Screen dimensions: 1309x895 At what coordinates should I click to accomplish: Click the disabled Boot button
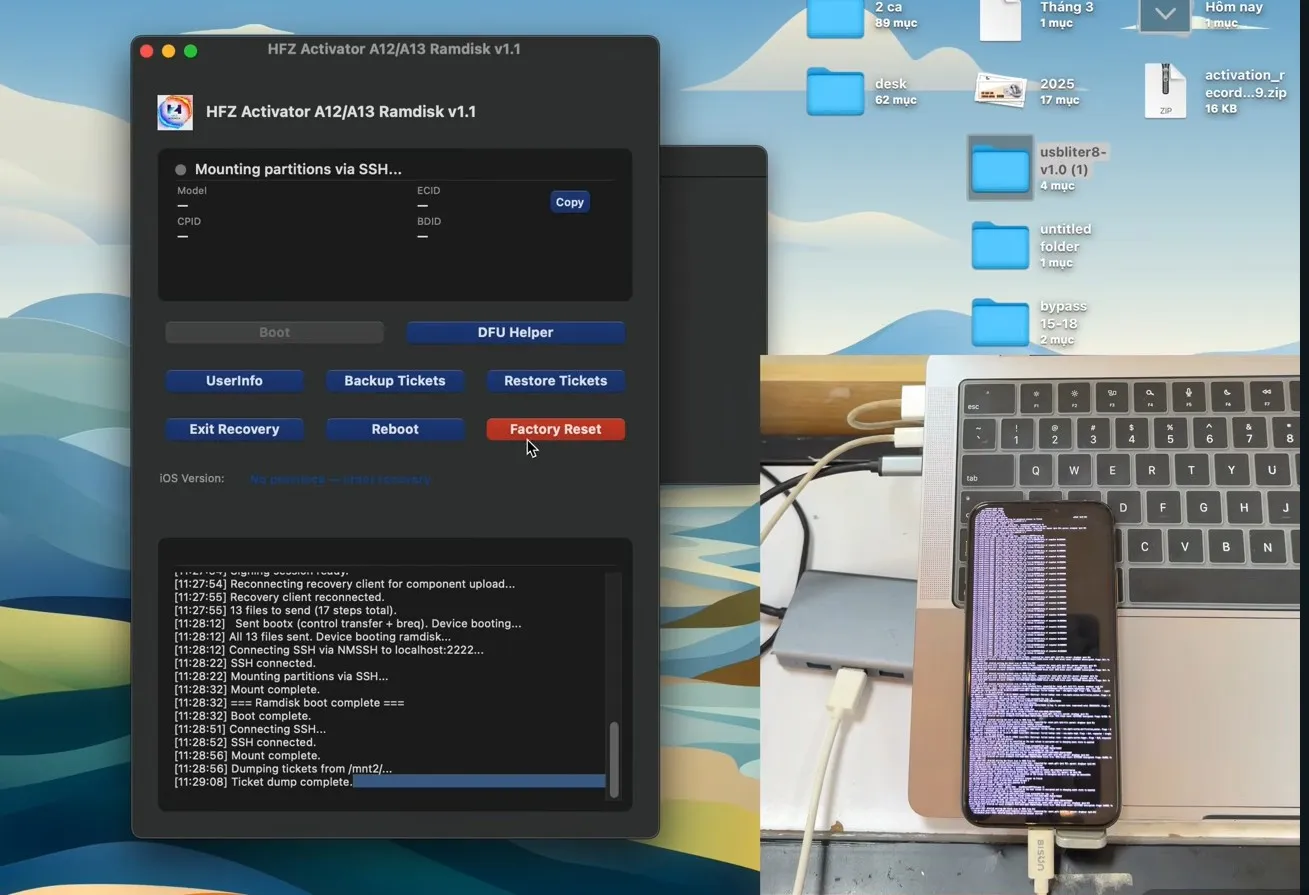coord(274,332)
